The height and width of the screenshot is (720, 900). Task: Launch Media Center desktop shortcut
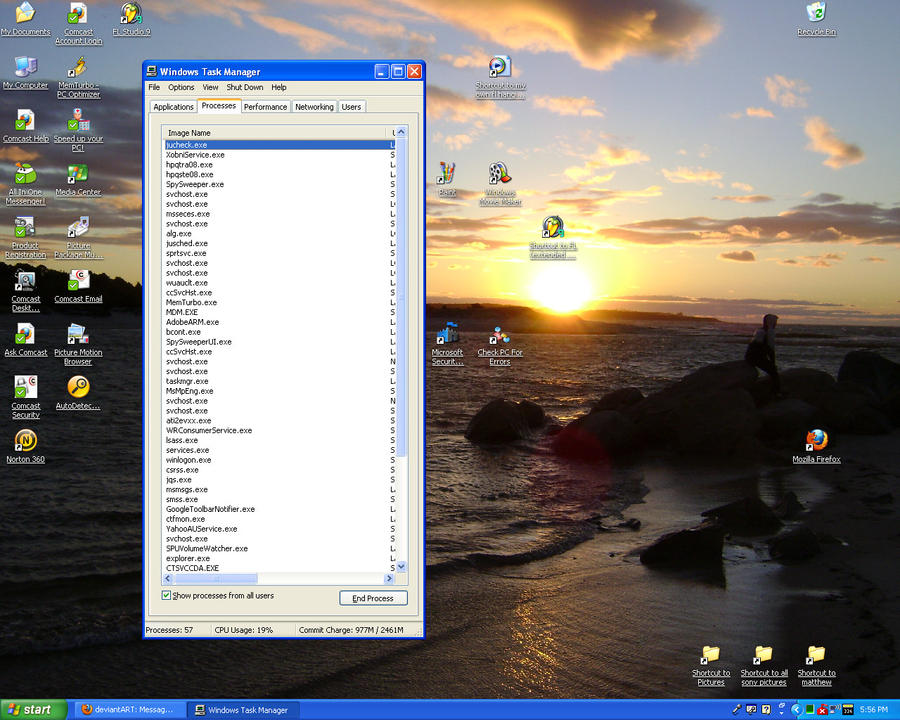[x=79, y=179]
